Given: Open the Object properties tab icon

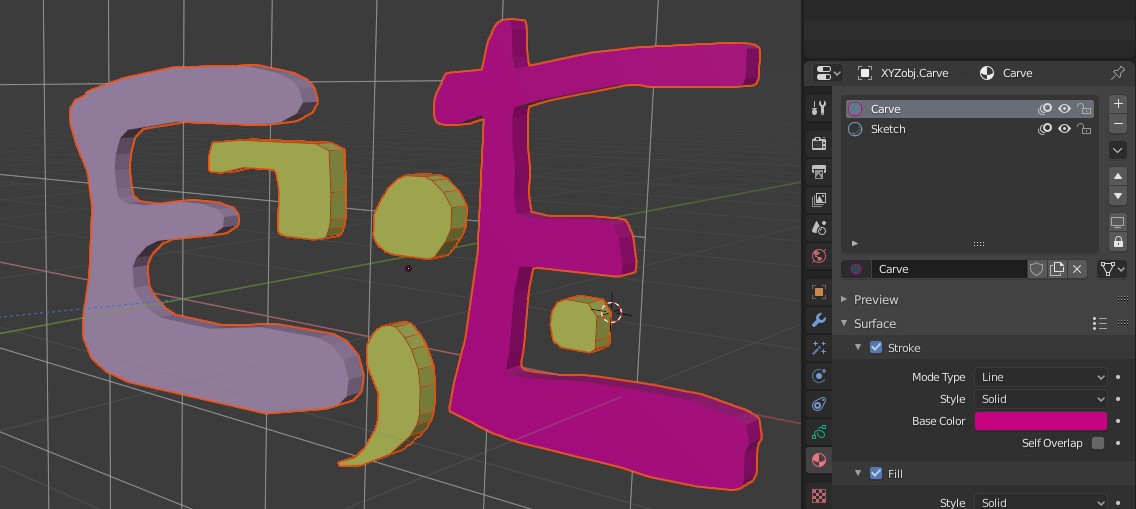Looking at the screenshot, I should click(x=819, y=292).
